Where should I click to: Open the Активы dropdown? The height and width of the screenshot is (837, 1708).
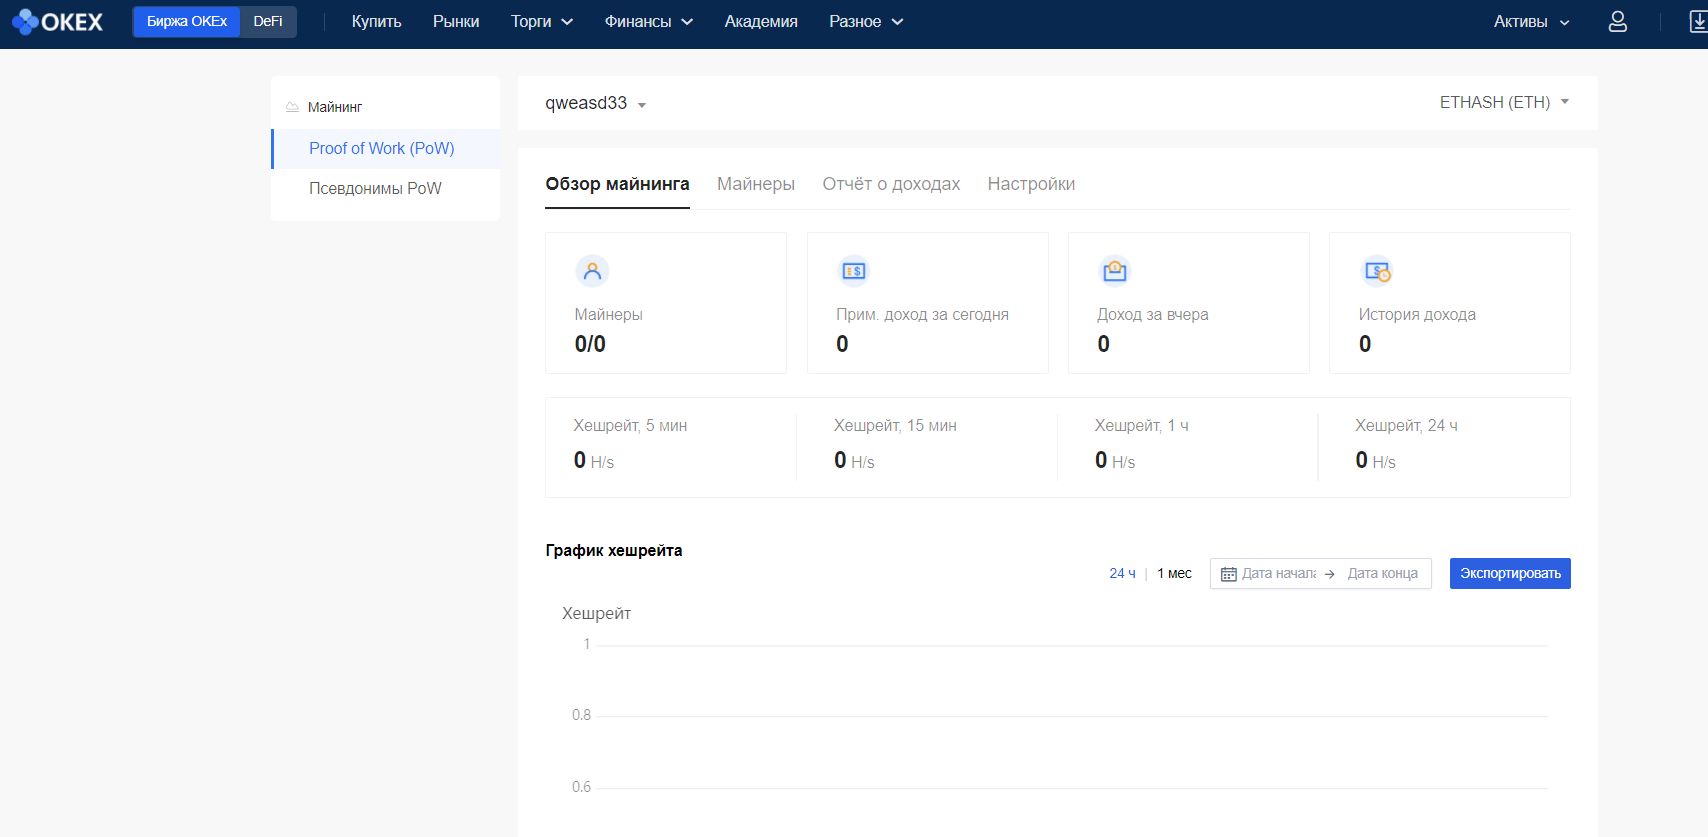point(1531,21)
